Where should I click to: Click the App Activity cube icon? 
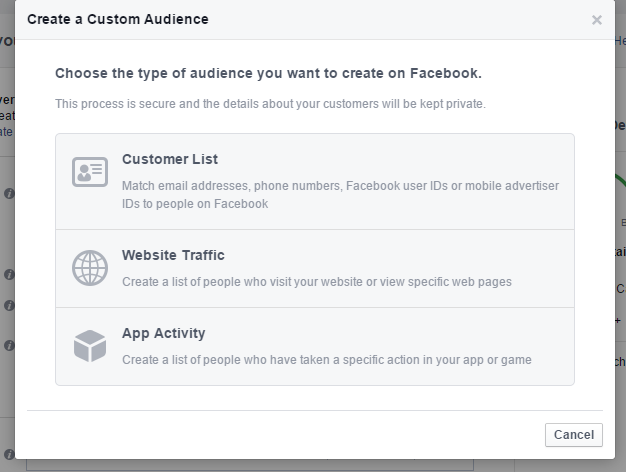click(90, 346)
